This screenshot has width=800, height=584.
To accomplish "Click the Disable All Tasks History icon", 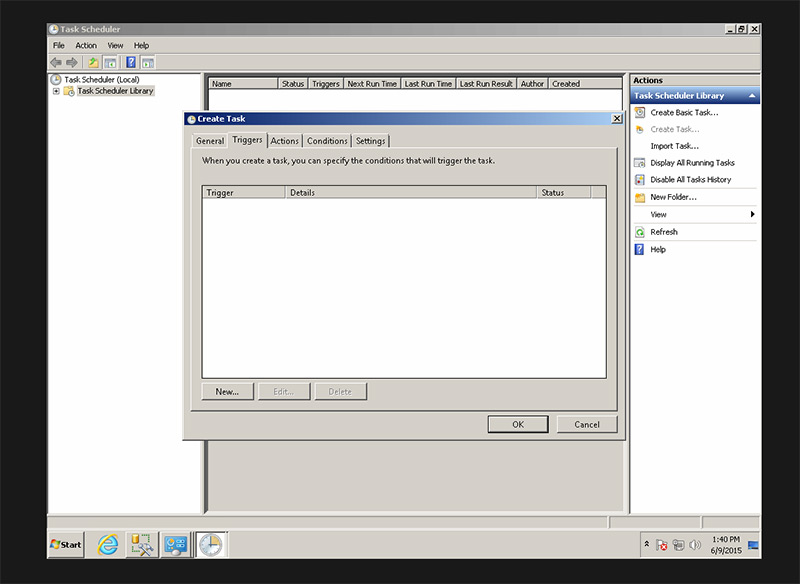I will tap(640, 180).
